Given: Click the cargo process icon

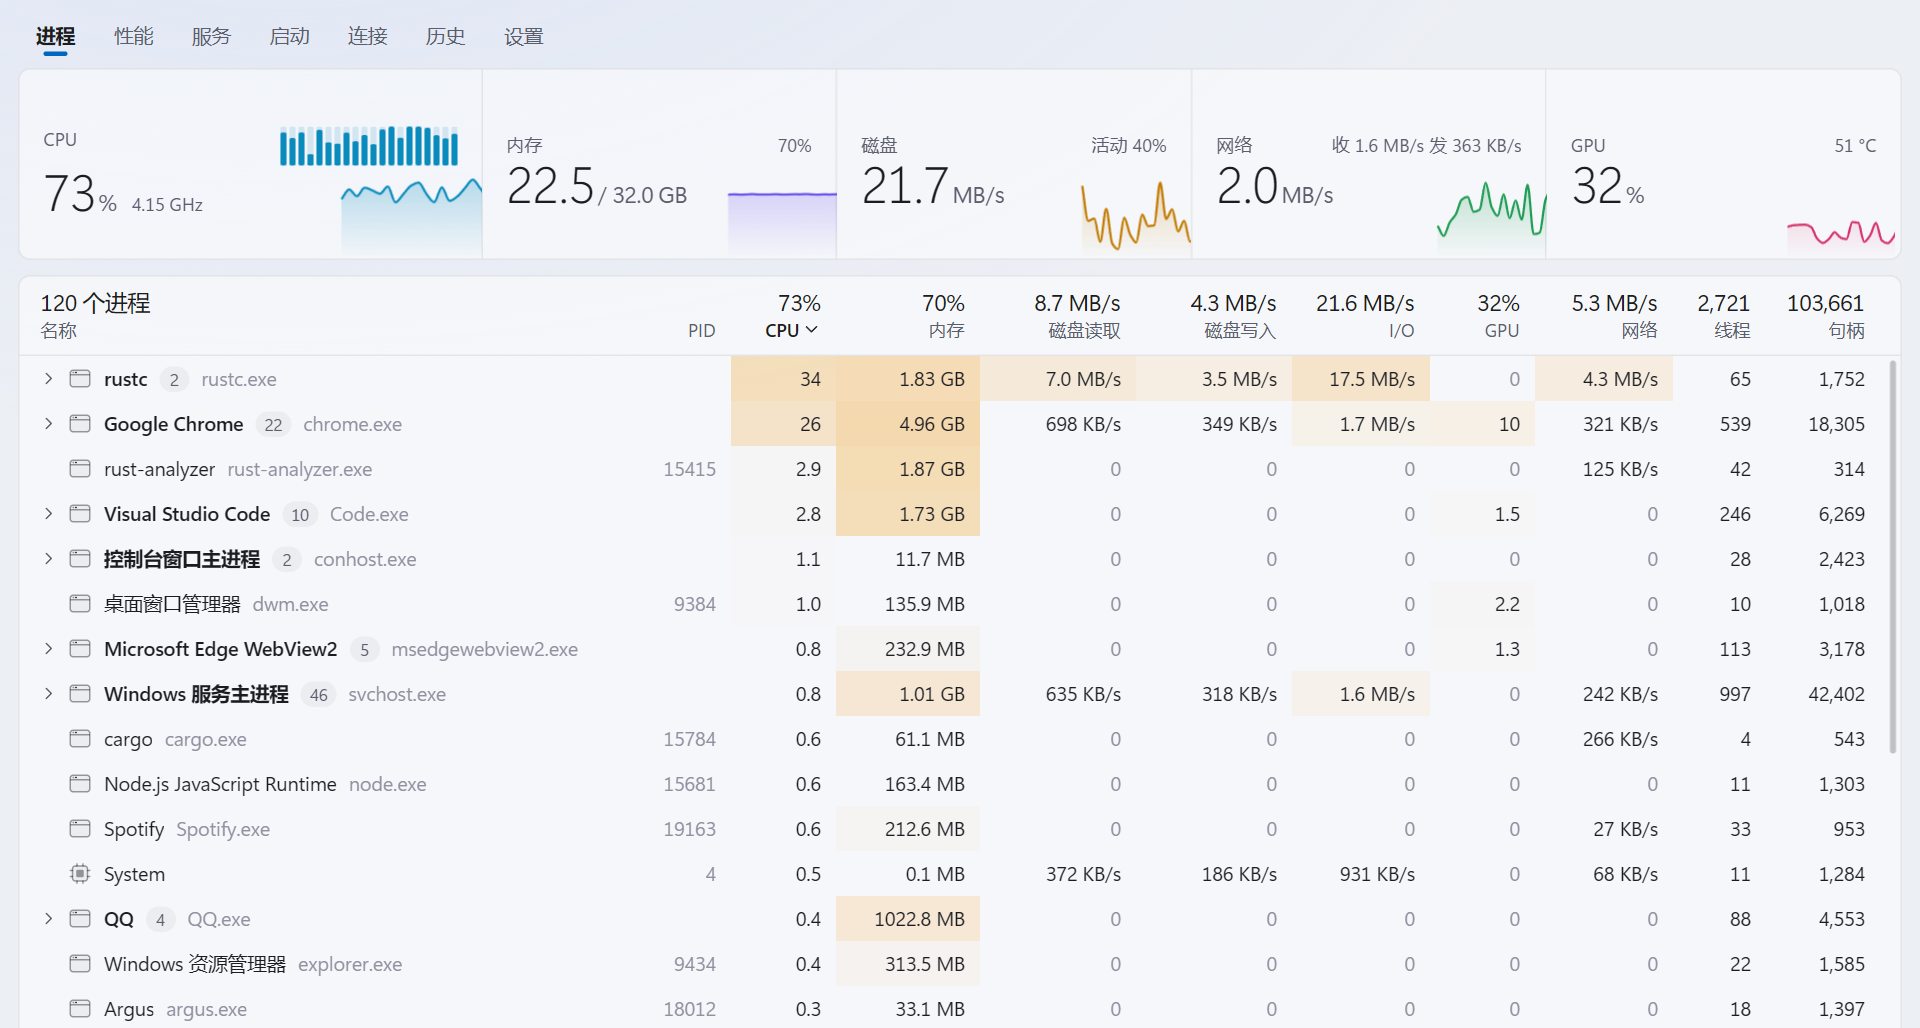Looking at the screenshot, I should tap(80, 739).
